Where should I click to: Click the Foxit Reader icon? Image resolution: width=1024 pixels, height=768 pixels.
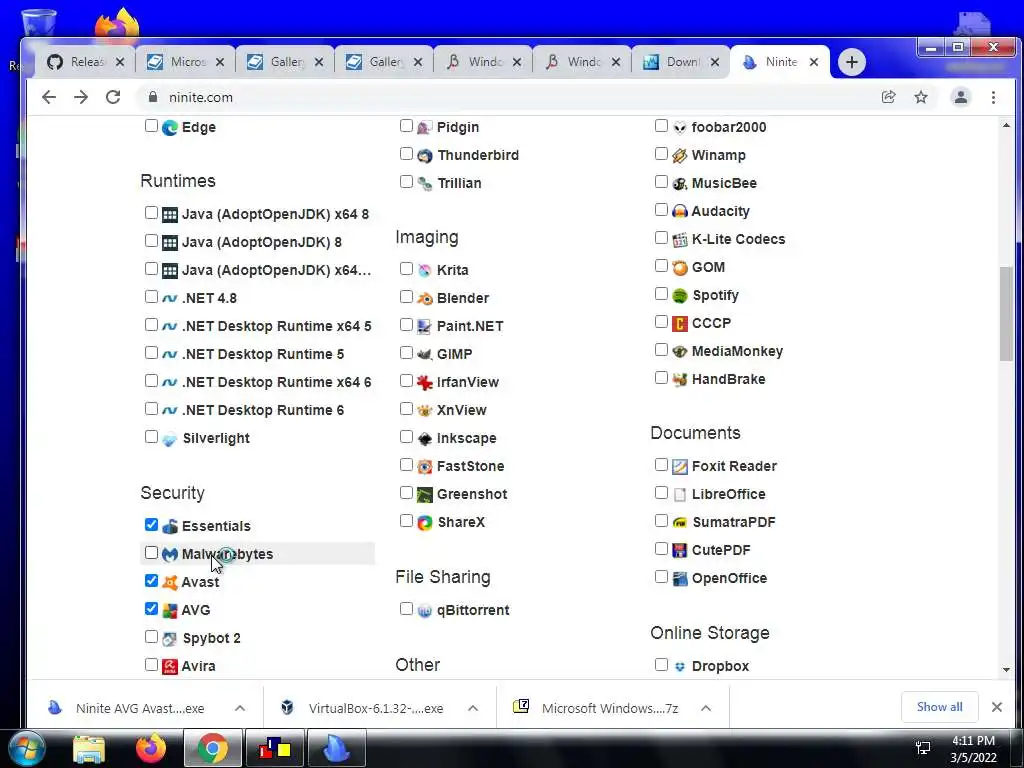[680, 466]
